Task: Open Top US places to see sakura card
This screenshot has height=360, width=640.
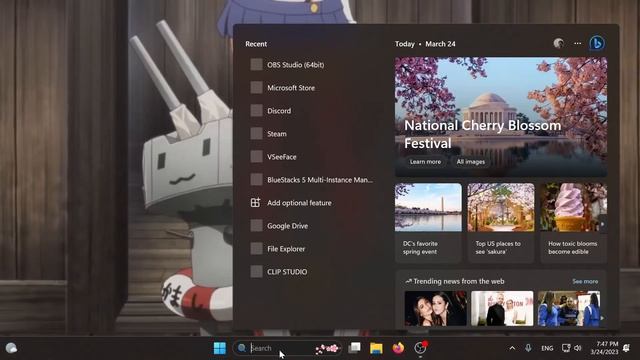Action: [x=501, y=223]
